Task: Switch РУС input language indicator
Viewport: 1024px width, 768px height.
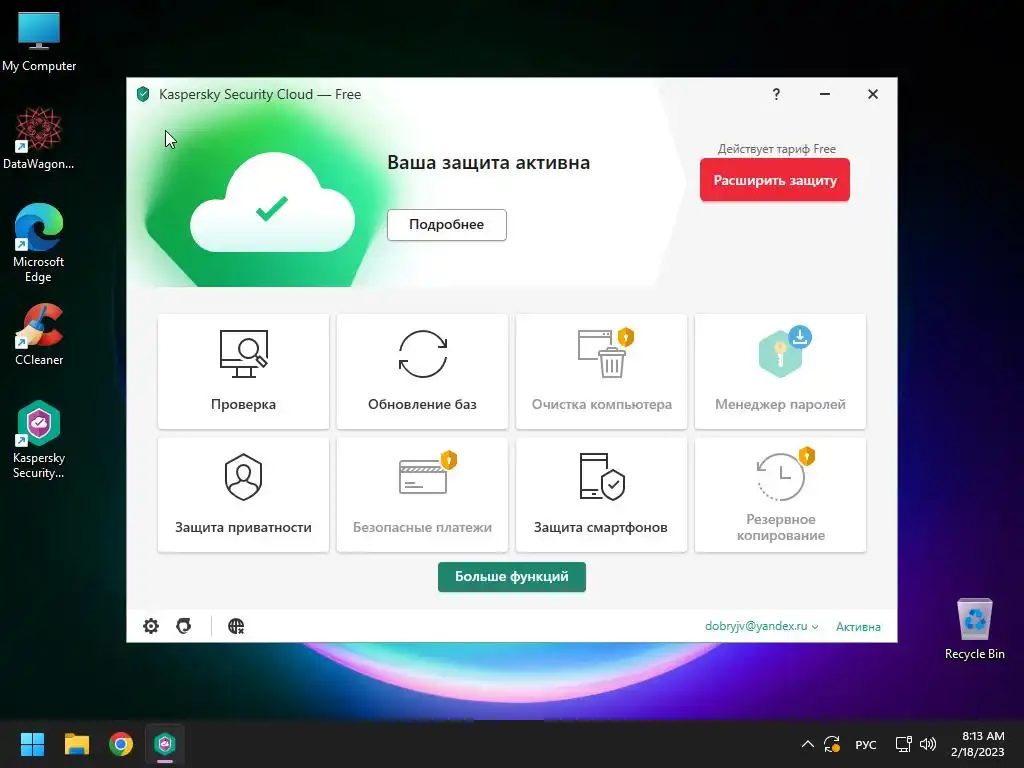Action: coord(865,744)
